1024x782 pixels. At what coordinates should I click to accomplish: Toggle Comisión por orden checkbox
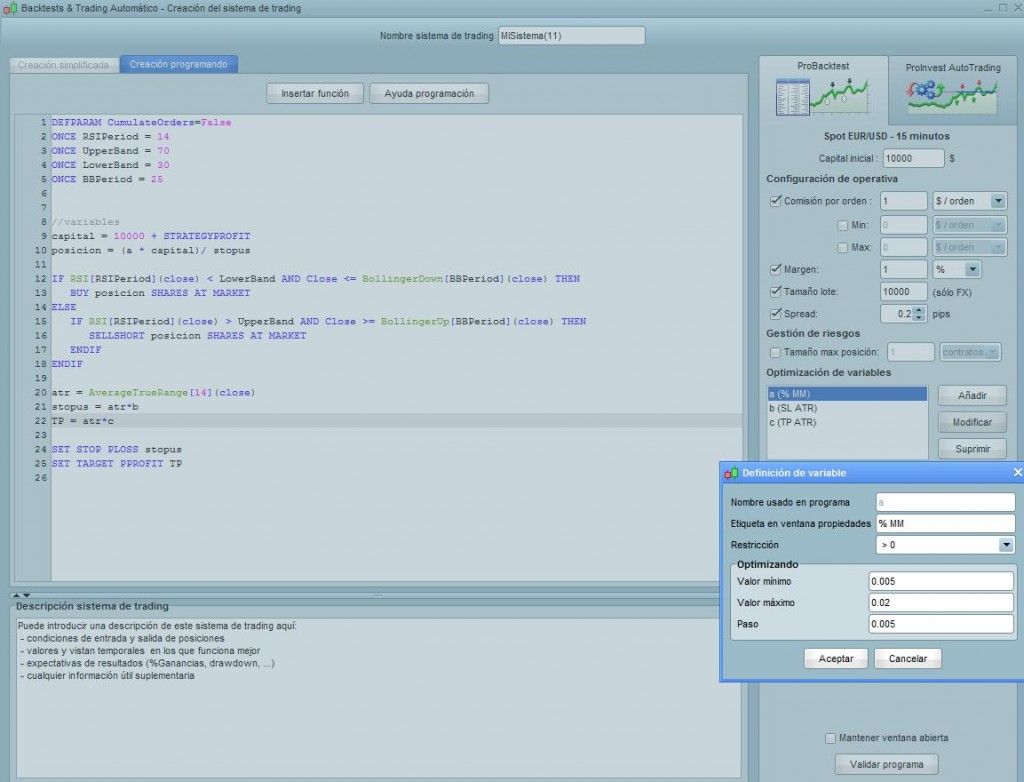775,201
